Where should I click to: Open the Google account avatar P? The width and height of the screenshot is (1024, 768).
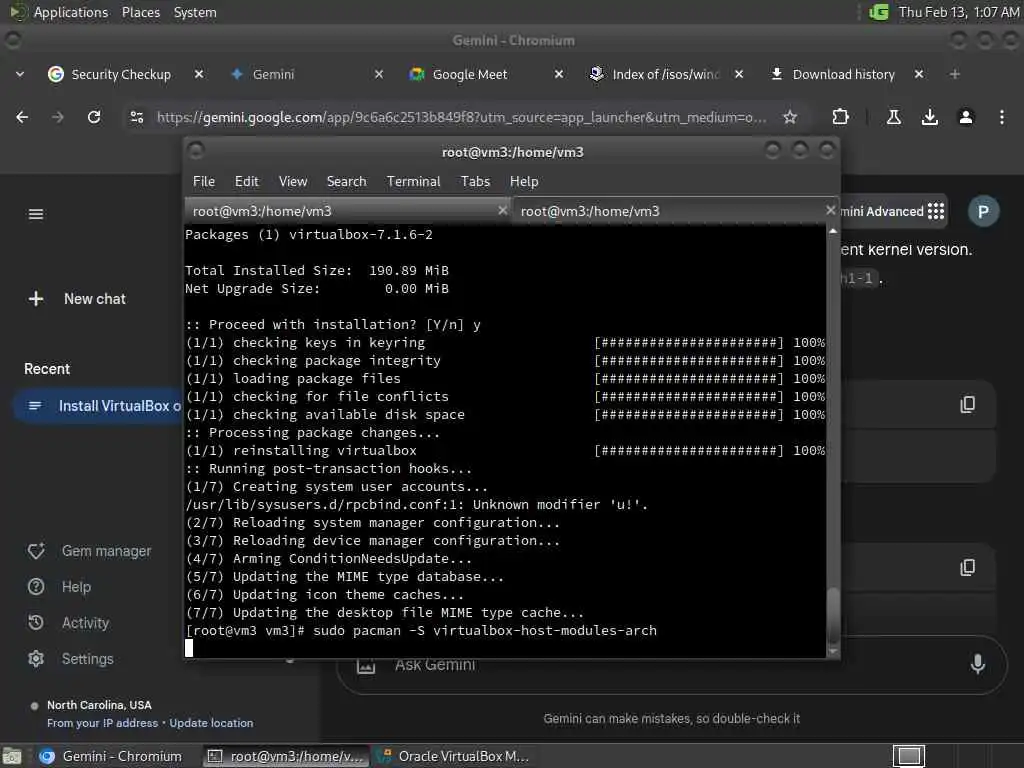pos(984,212)
